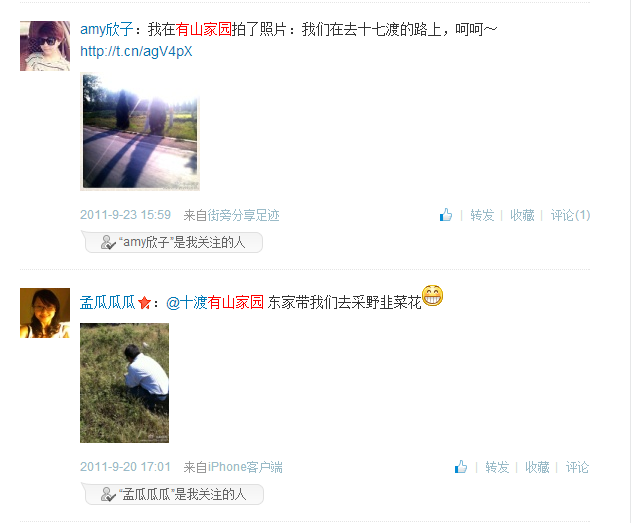Like 孟瓜瓜瓜's post with thumbs-up icon
The image size is (634, 523).
point(461,467)
